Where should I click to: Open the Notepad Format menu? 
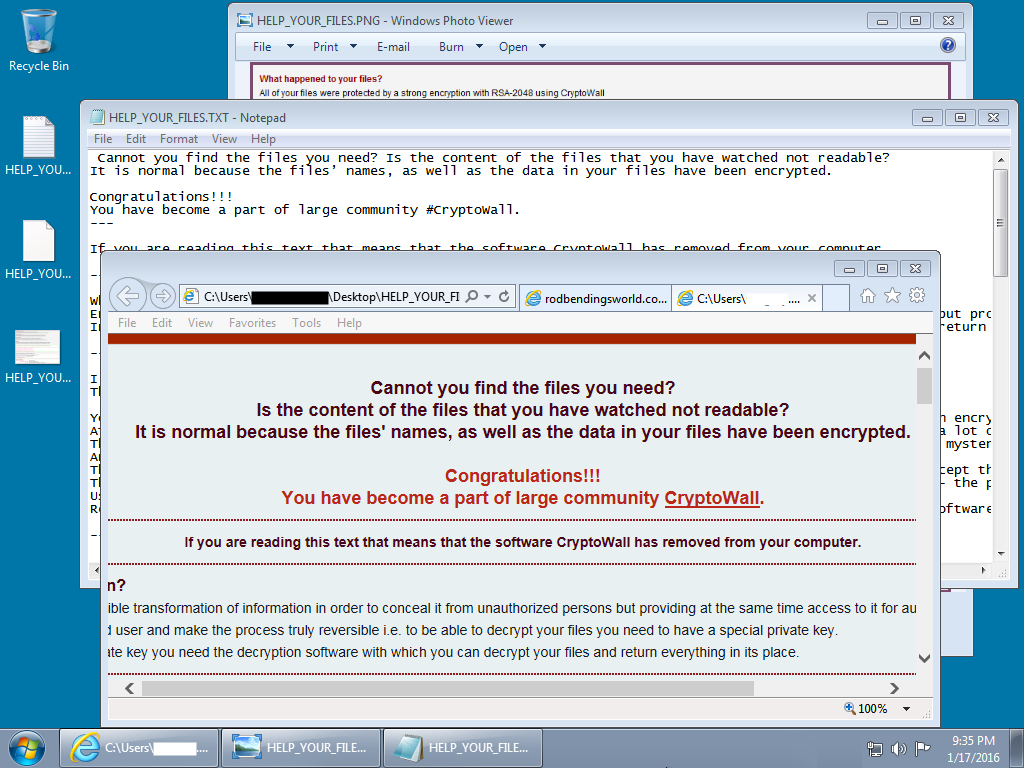tap(179, 139)
